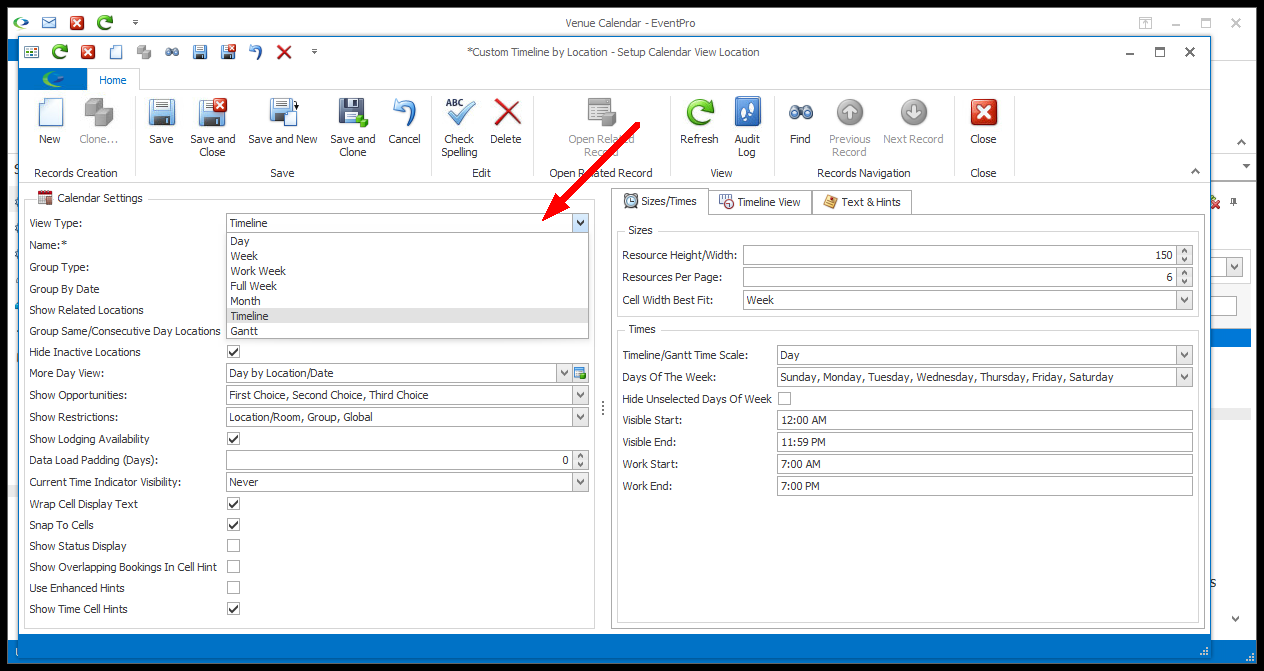
Task: Disable the Snap To Cells checkbox
Action: click(x=233, y=525)
